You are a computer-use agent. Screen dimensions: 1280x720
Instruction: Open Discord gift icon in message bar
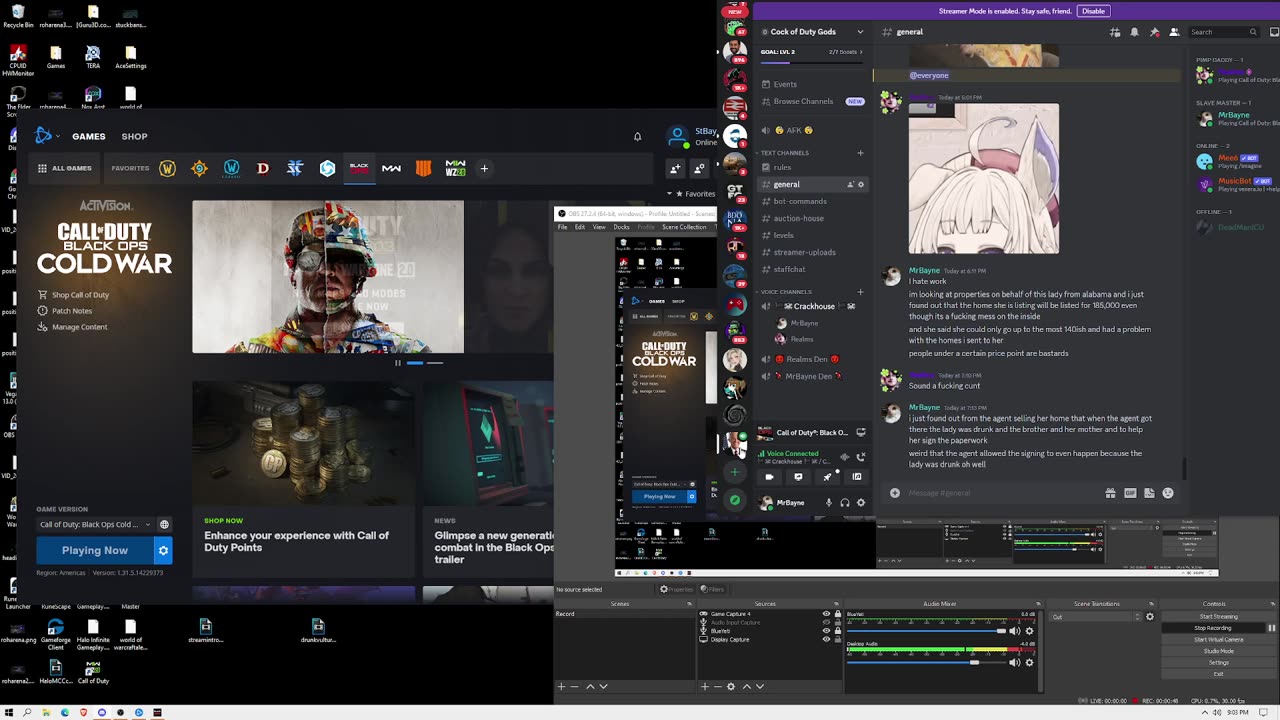pos(1110,493)
